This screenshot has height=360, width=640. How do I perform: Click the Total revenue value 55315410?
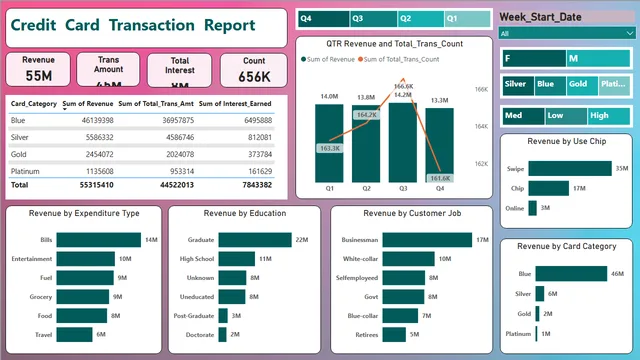(x=96, y=185)
